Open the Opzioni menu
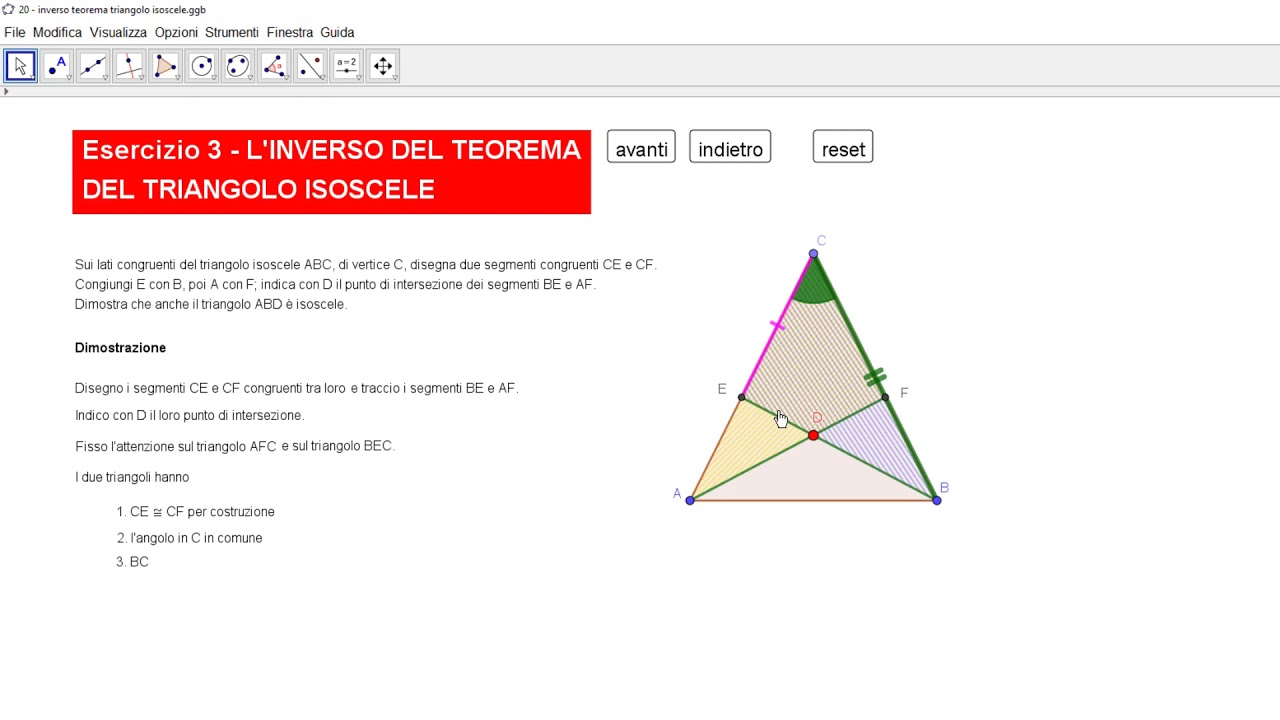The width and height of the screenshot is (1280, 720). [176, 32]
